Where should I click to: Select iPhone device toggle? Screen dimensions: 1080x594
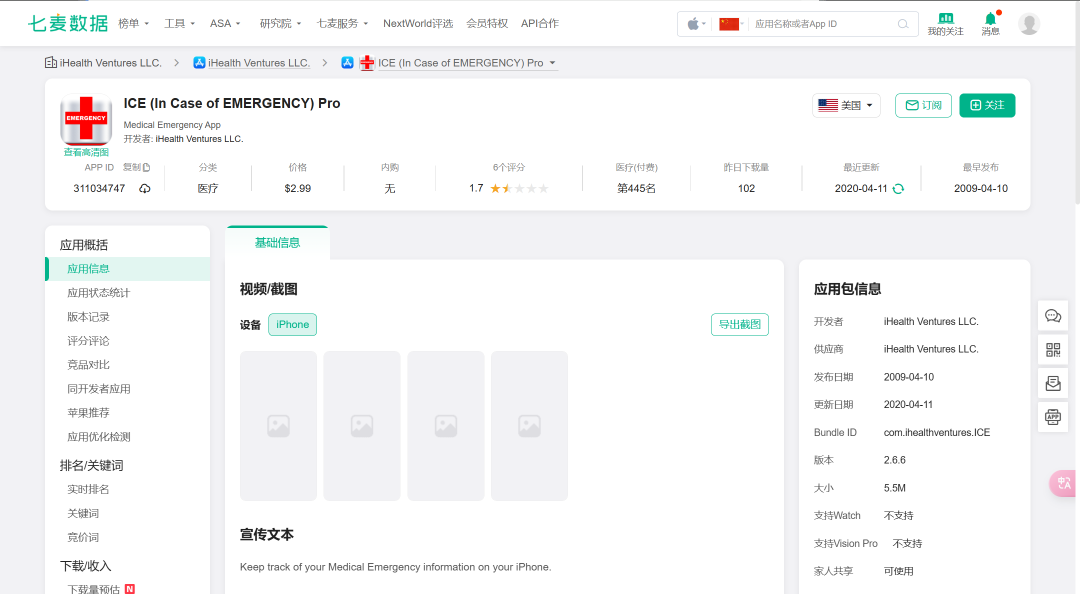293,325
